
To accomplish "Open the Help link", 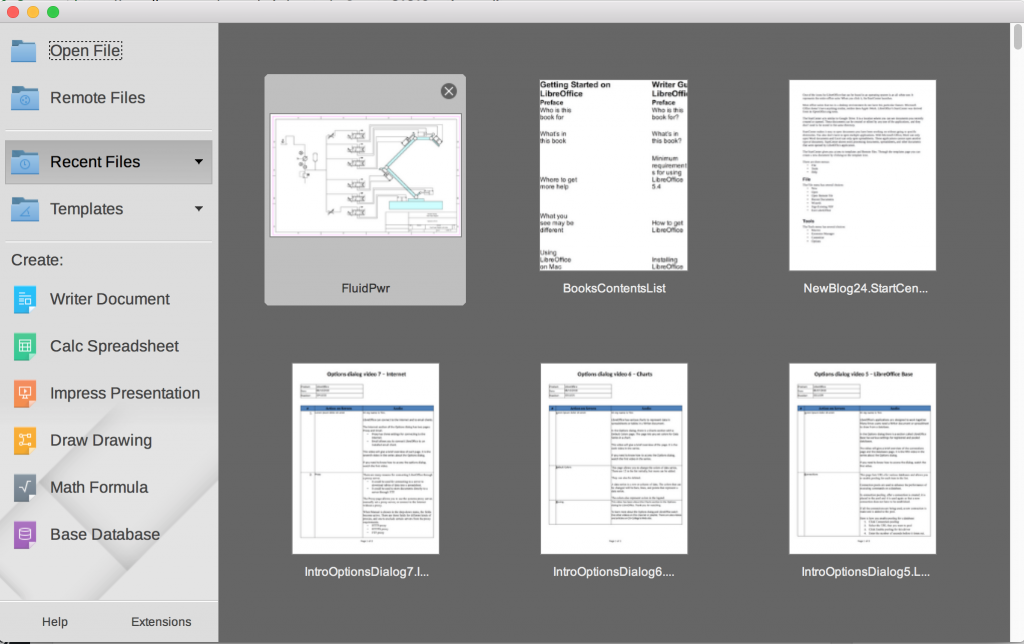I will [x=55, y=622].
